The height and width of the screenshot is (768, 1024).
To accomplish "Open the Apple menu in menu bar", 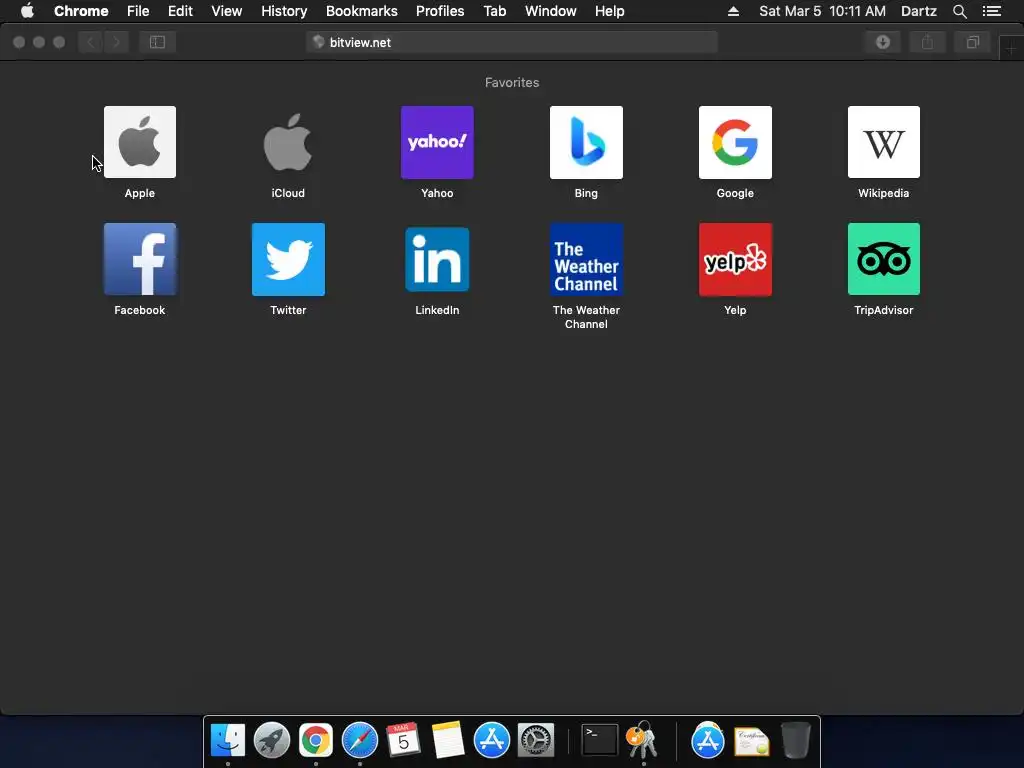I will coord(27,11).
